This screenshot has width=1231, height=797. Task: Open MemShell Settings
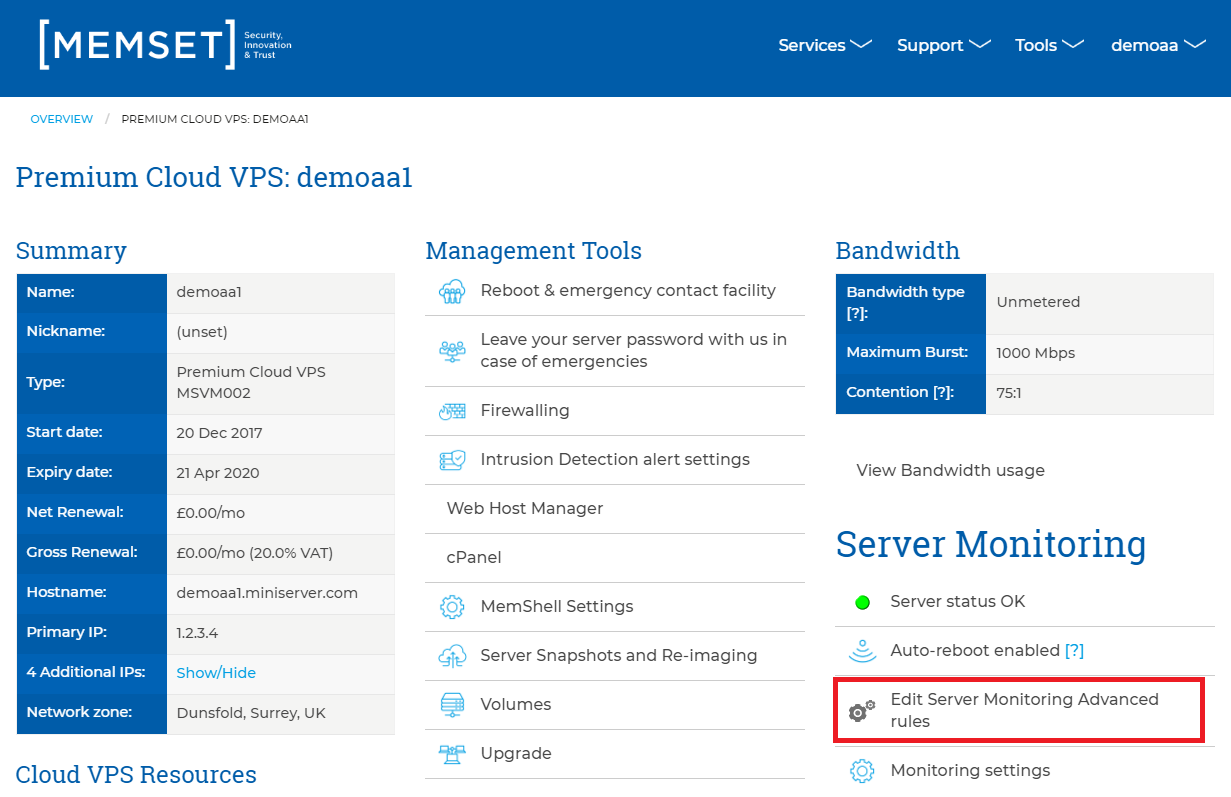[557, 607]
